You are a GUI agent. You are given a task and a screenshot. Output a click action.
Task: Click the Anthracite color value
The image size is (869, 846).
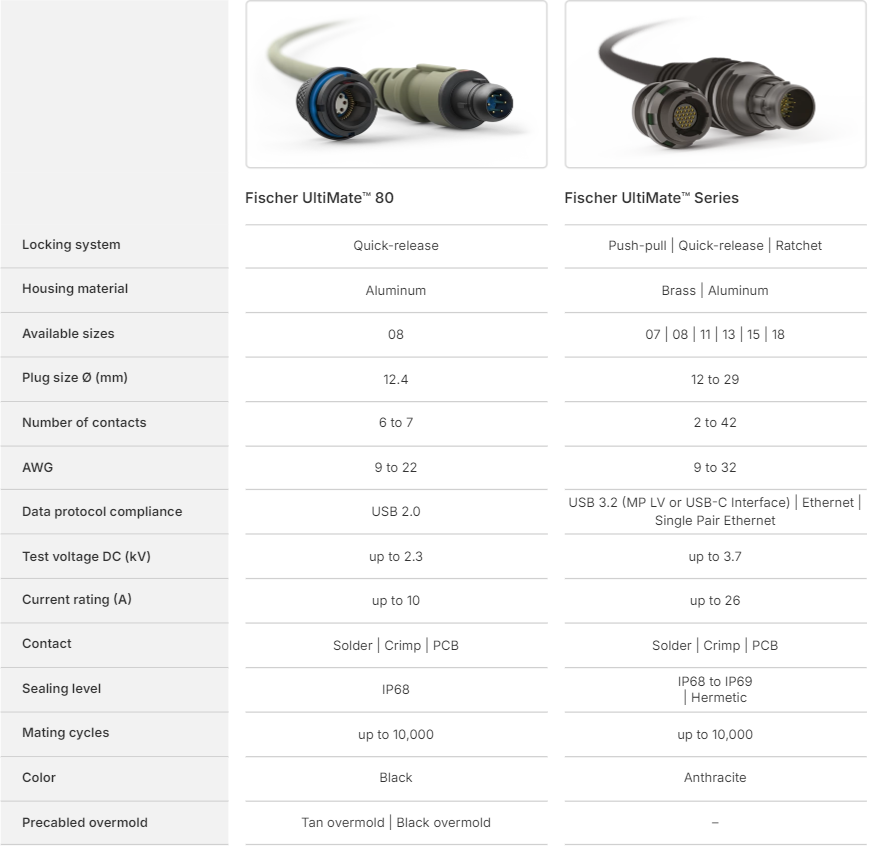(715, 778)
